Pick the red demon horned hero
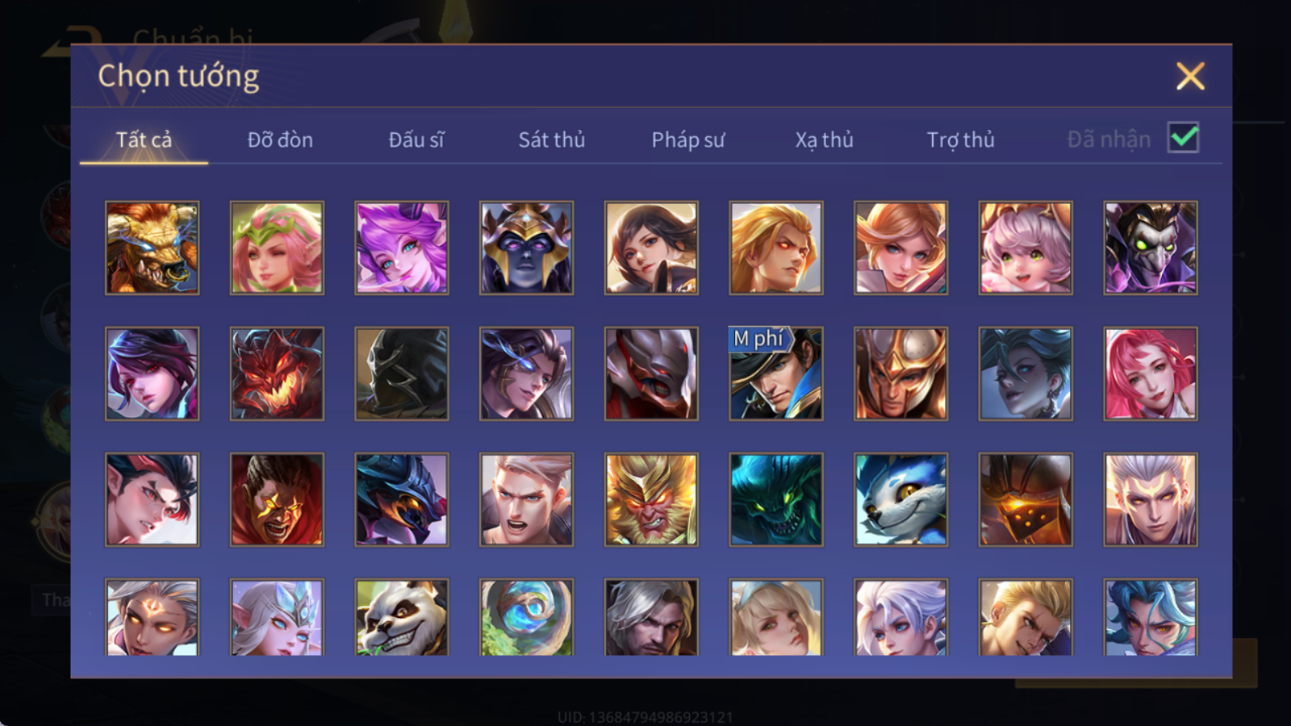The image size is (1291, 726). [277, 374]
